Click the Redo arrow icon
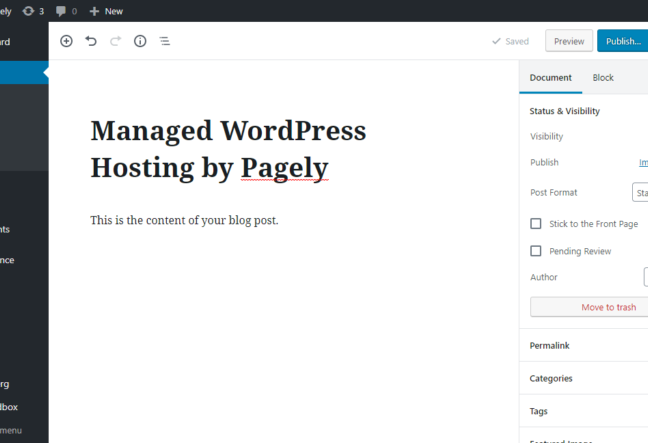Screen dimensions: 648x443 115,41
